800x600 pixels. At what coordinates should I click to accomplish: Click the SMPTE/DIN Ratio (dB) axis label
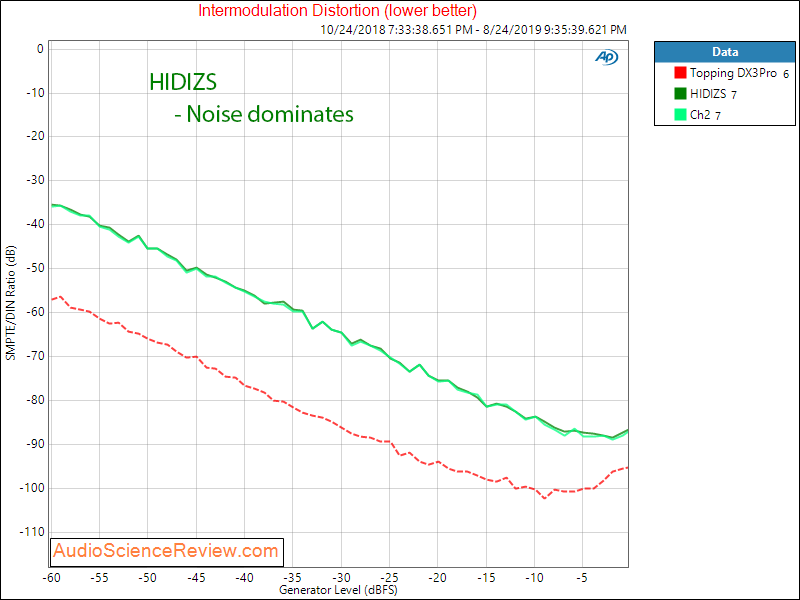pos(10,303)
